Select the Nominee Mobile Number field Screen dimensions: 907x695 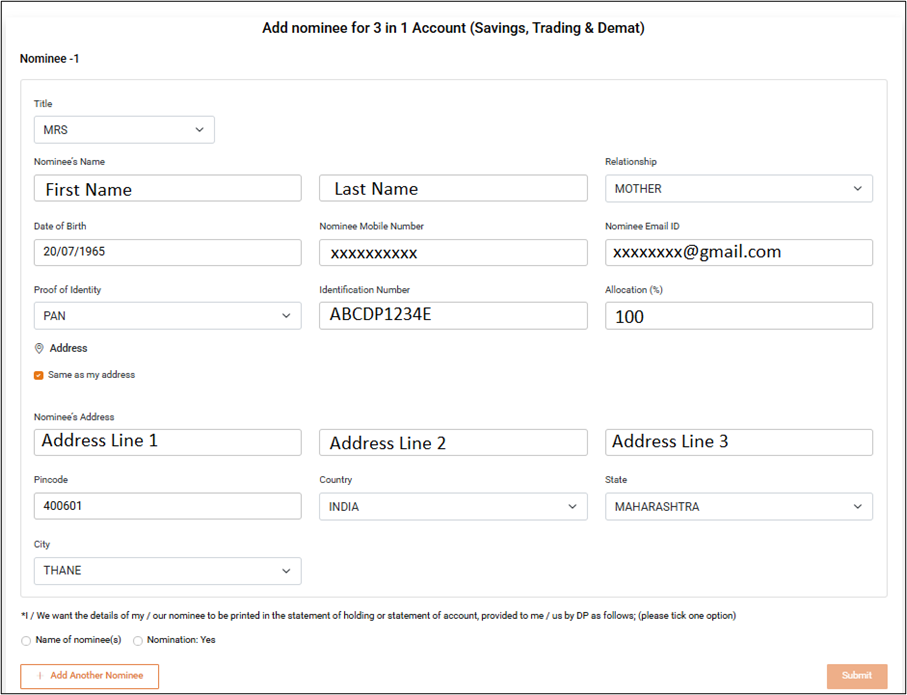click(453, 253)
